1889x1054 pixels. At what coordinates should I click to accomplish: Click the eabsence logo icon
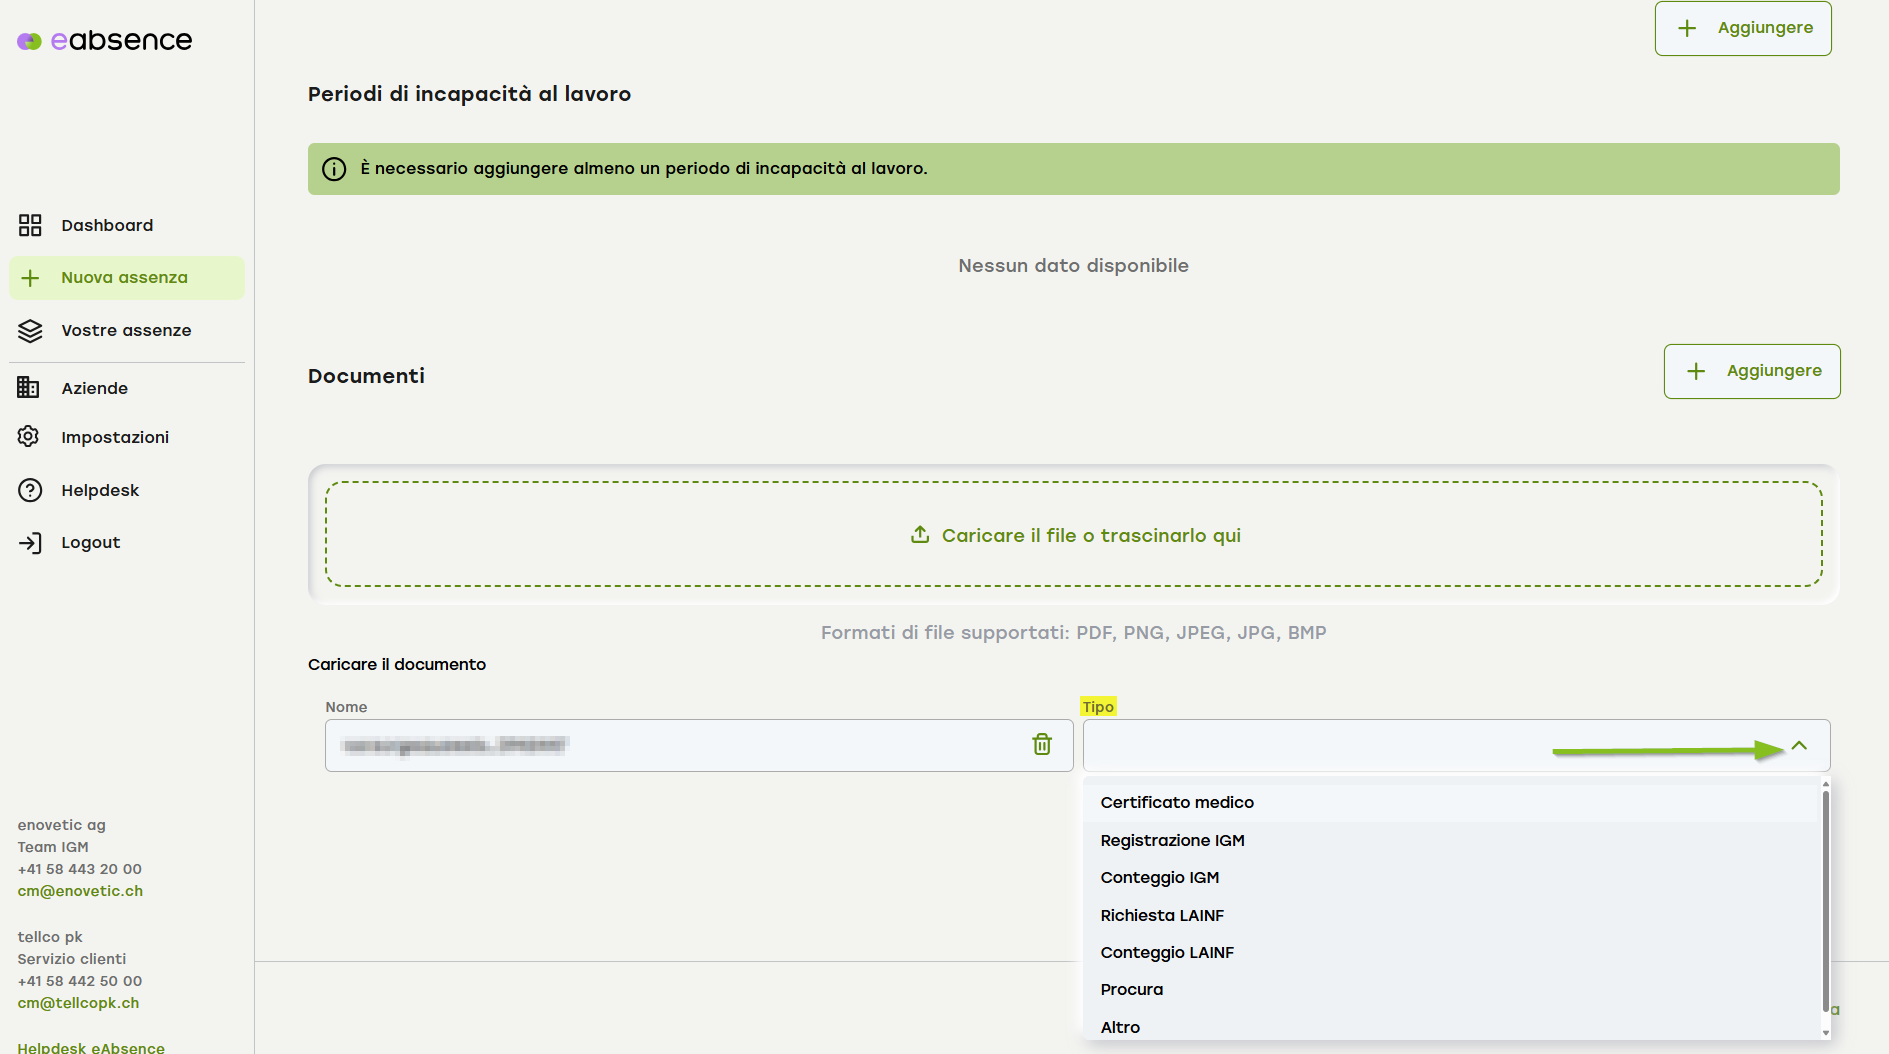(29, 41)
